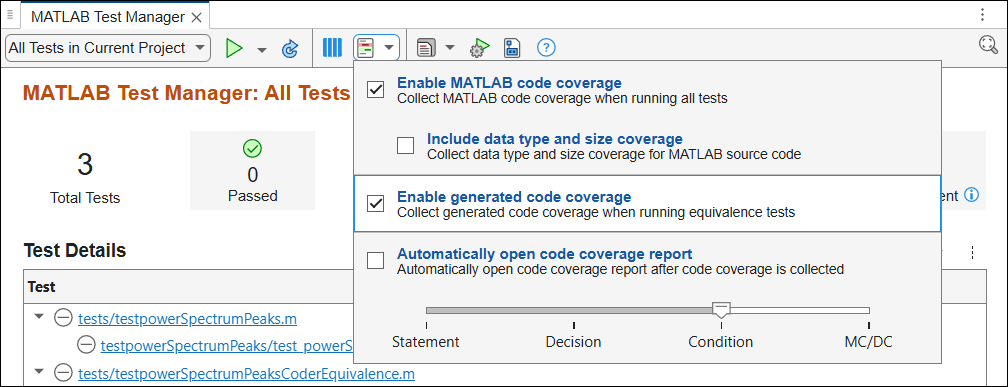Open the run options dropdown arrow
1008x387 pixels.
(x=262, y=50)
